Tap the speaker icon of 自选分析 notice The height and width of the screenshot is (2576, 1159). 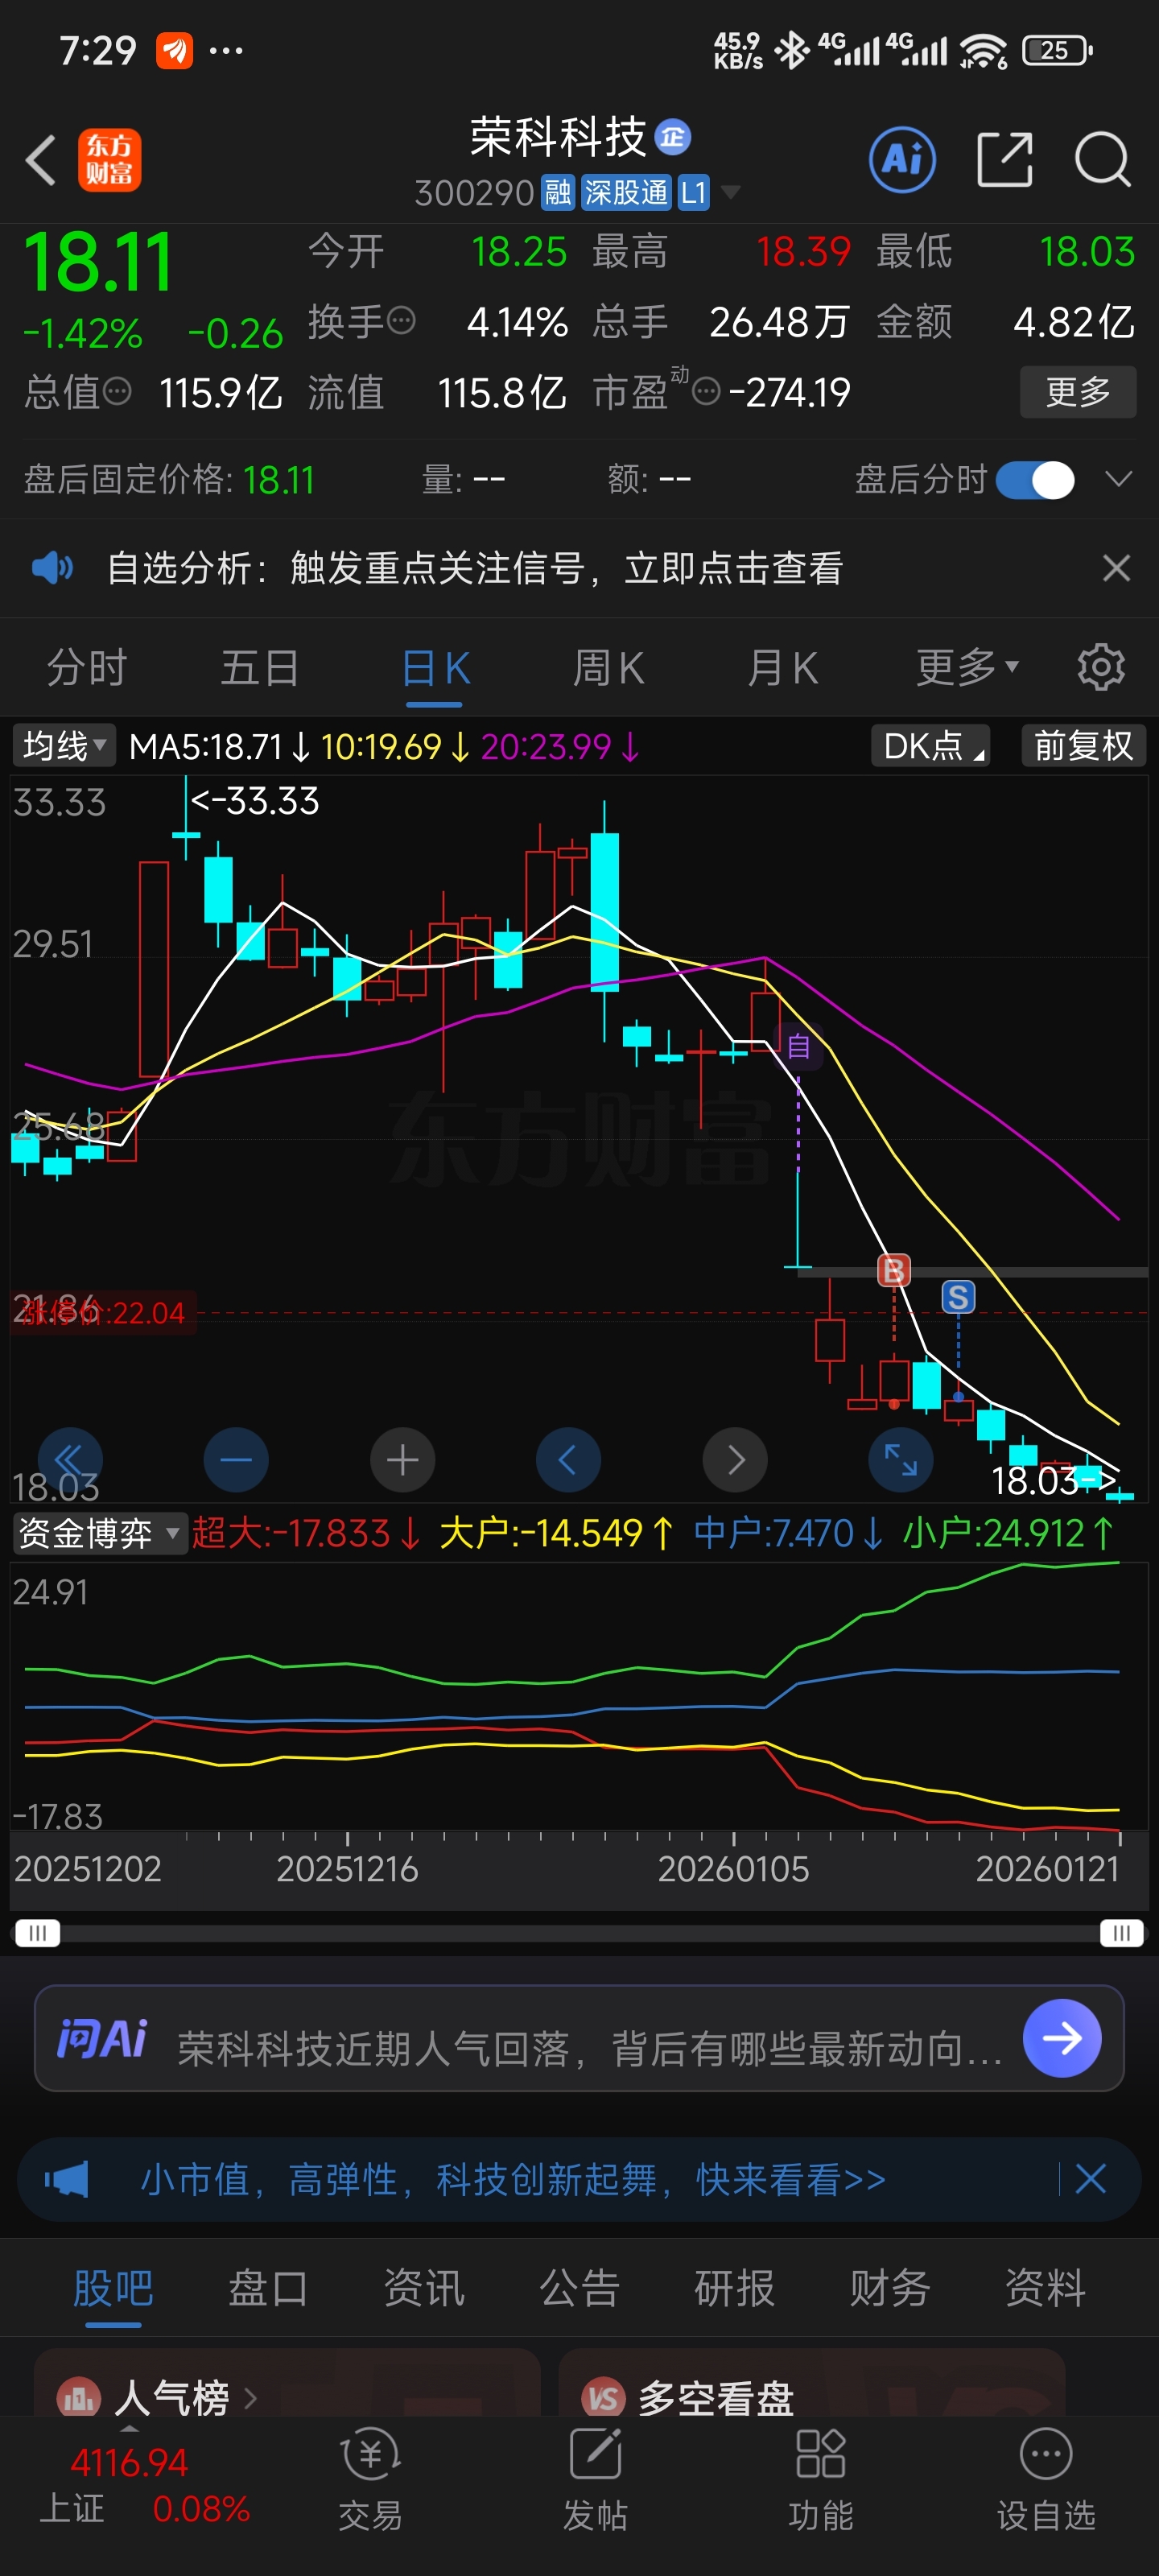click(x=52, y=568)
